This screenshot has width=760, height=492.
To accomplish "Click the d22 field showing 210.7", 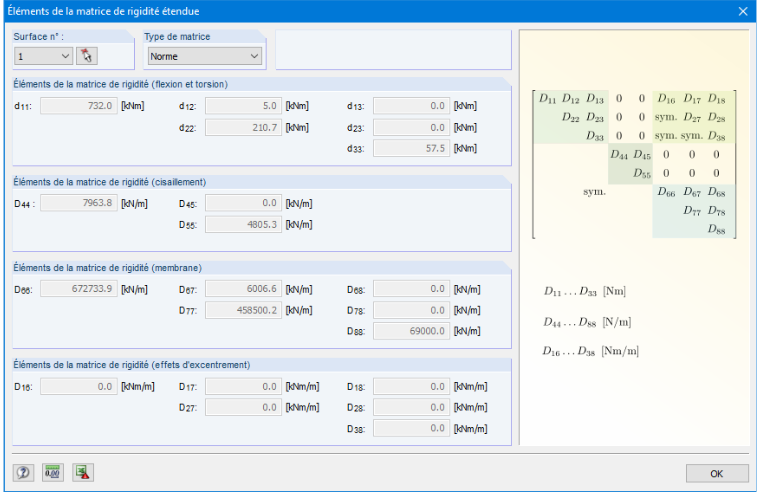I will (x=243, y=127).
